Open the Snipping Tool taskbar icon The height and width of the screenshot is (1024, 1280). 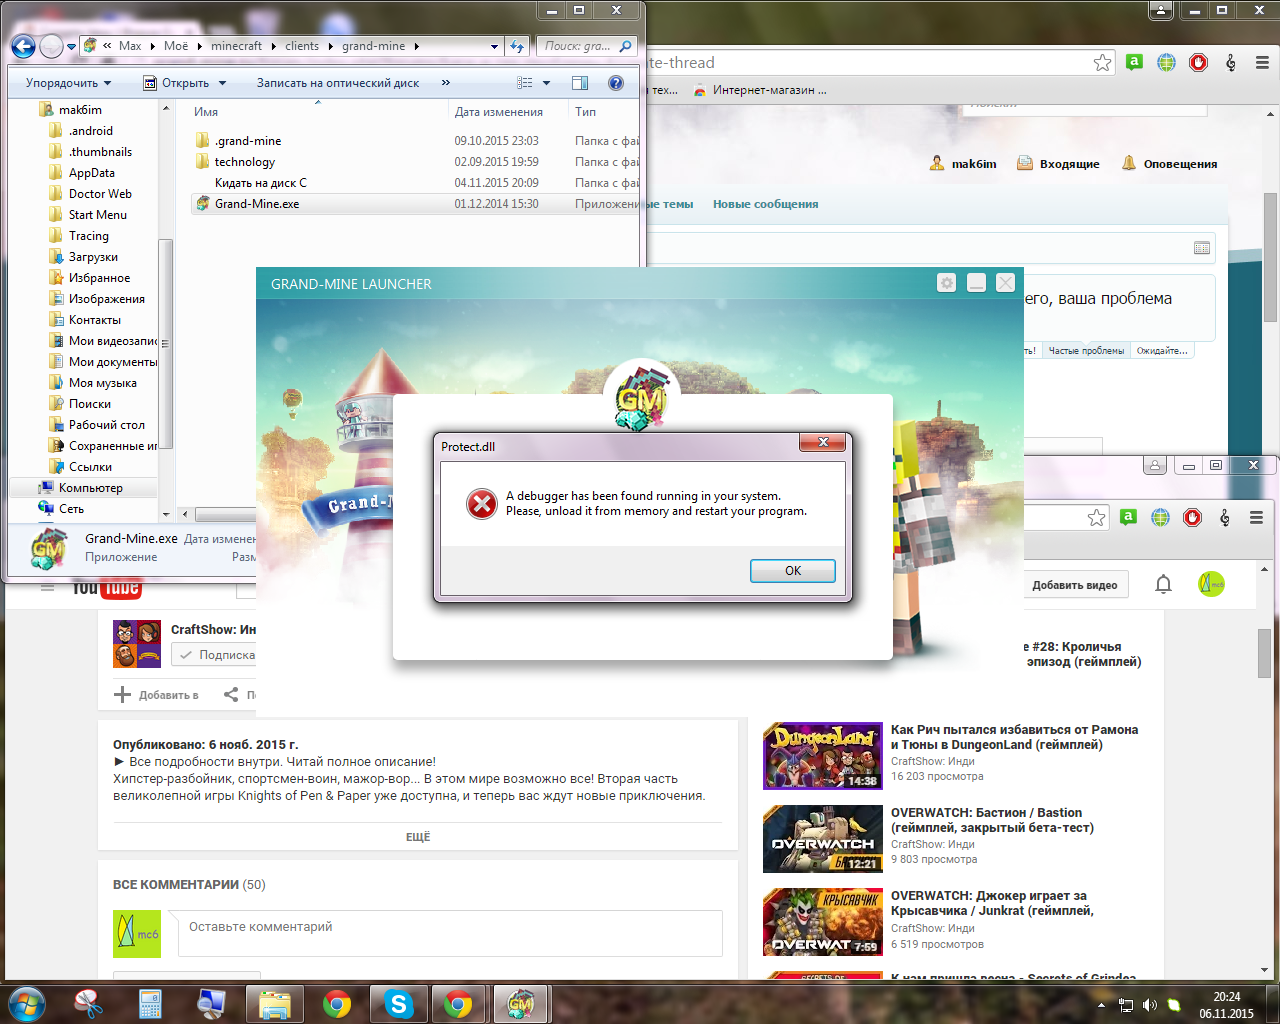click(88, 1003)
